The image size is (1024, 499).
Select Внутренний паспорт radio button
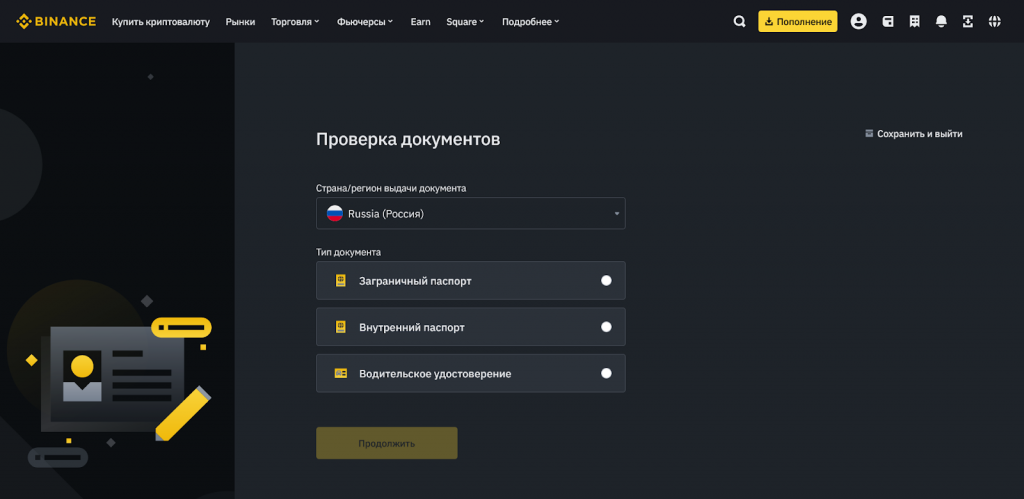[x=606, y=327]
